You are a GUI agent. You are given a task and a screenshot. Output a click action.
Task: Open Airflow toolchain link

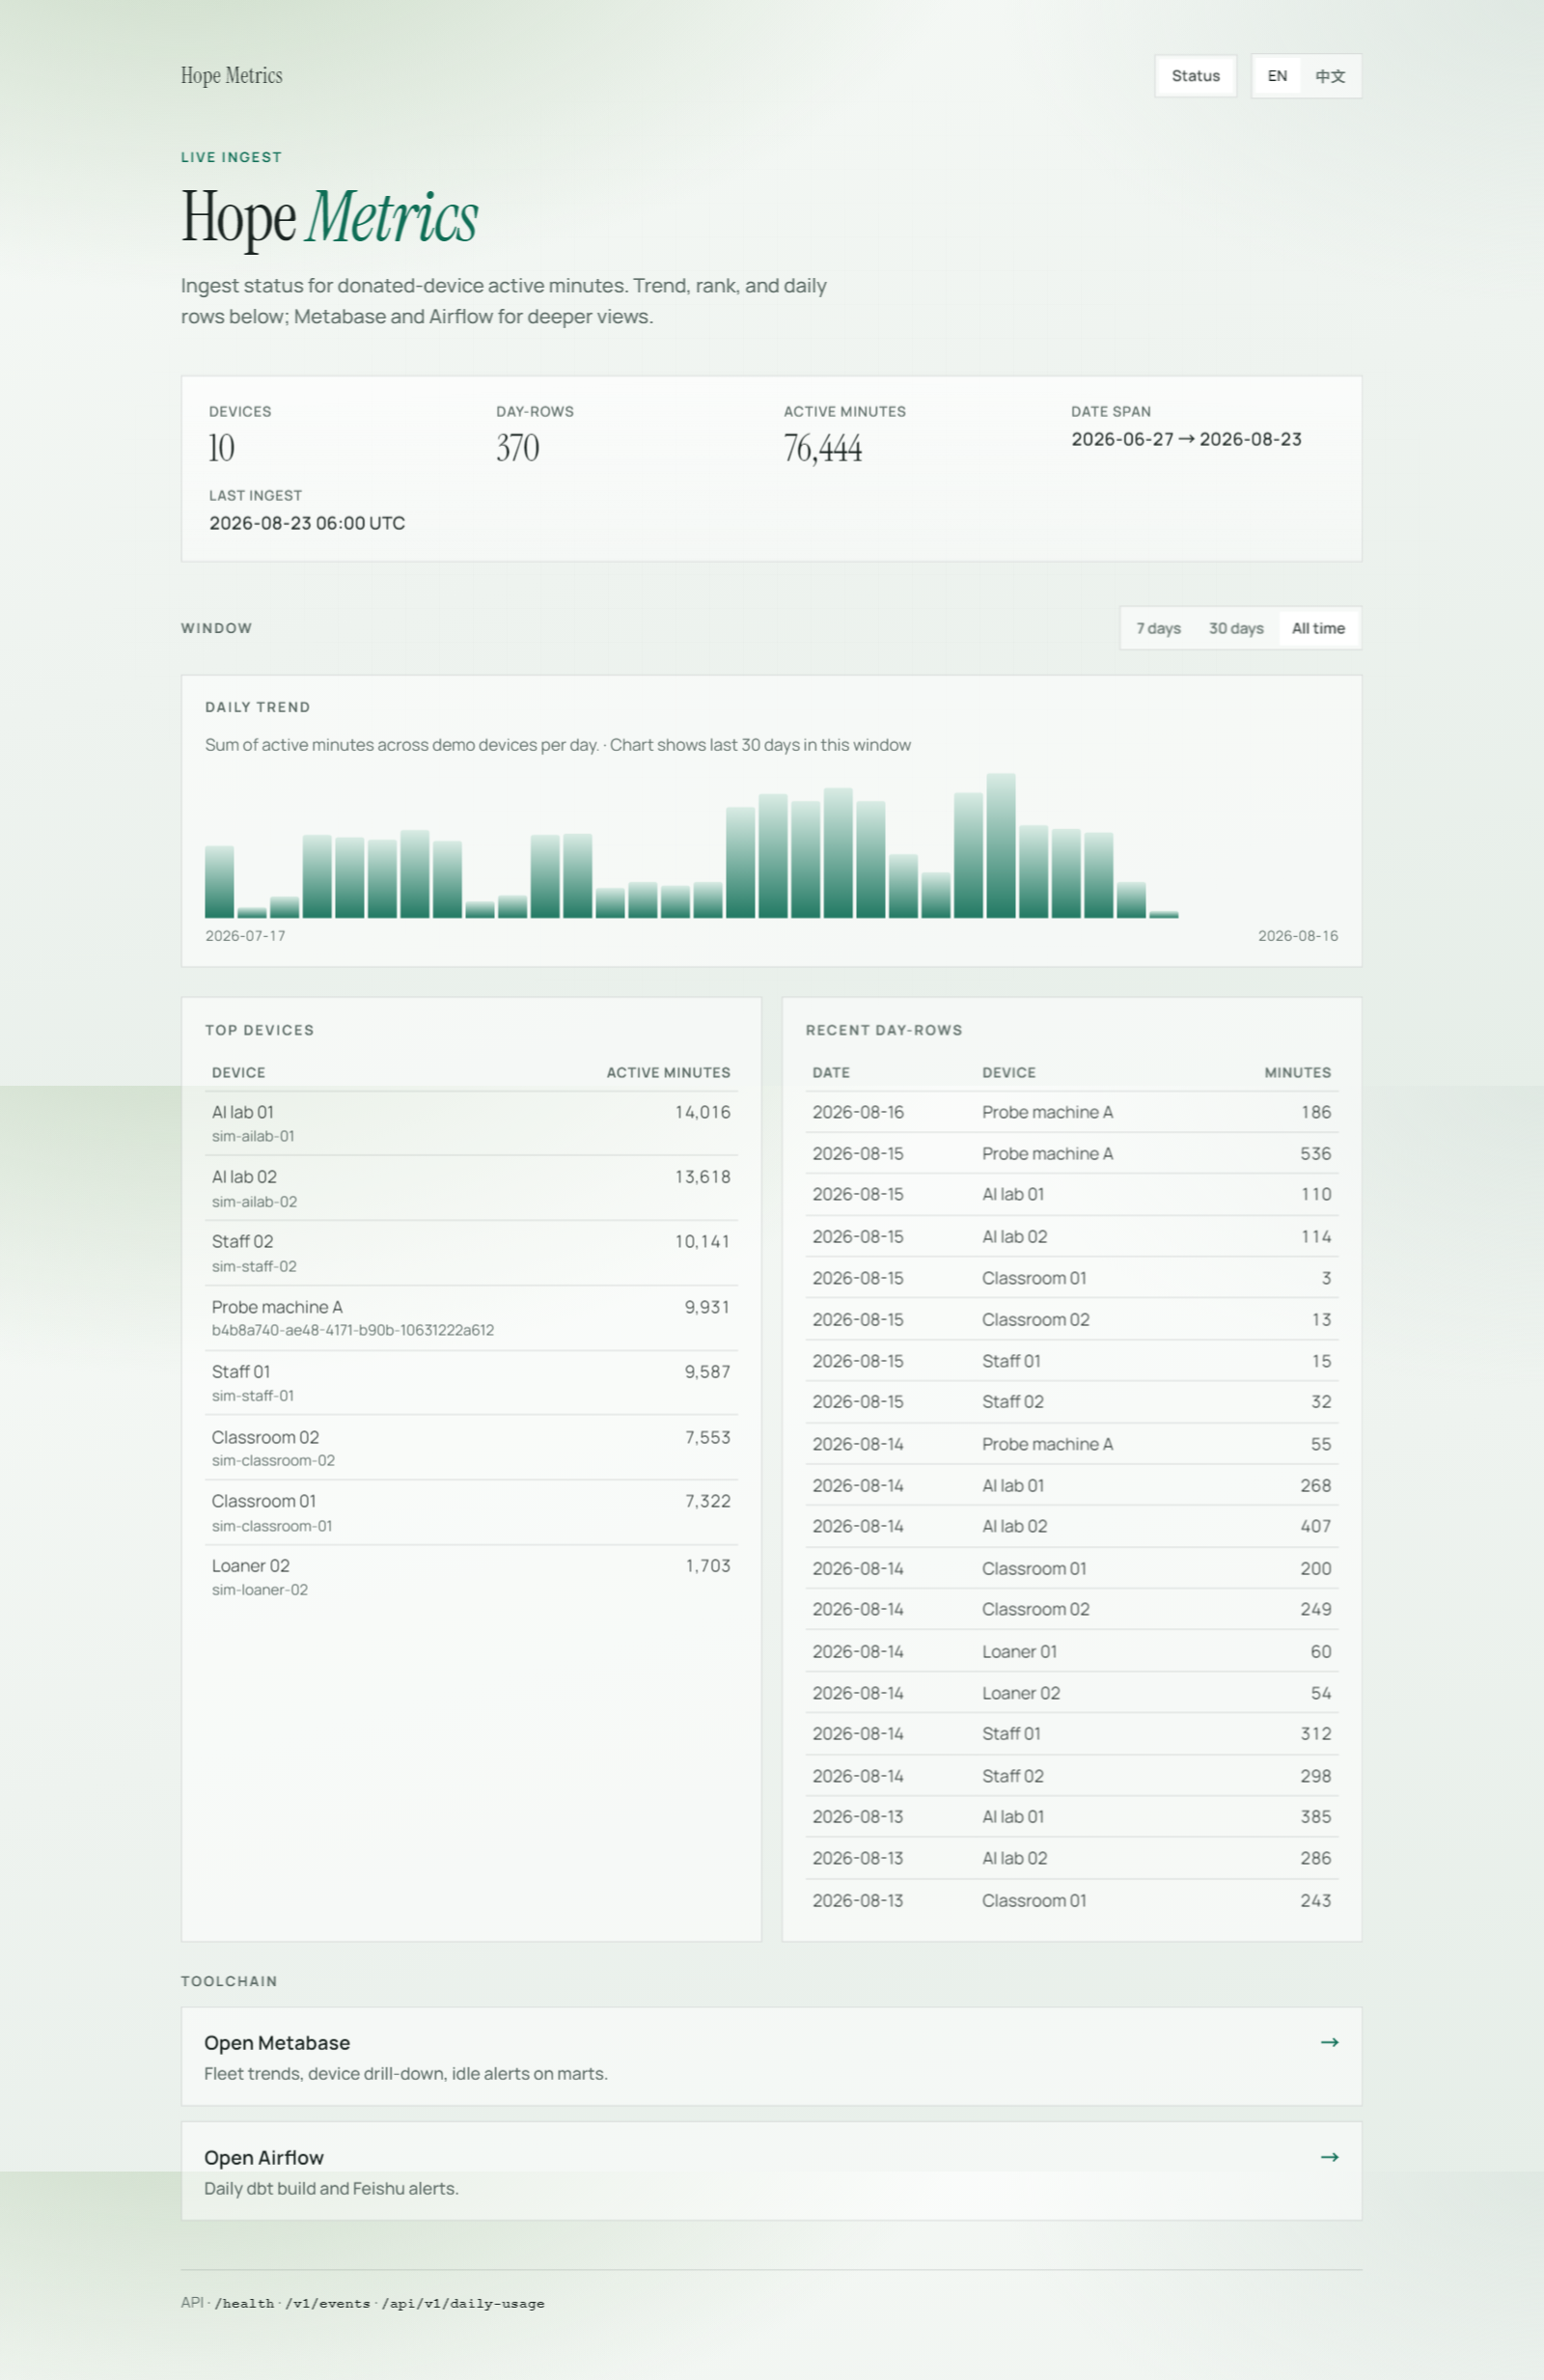[771, 2171]
